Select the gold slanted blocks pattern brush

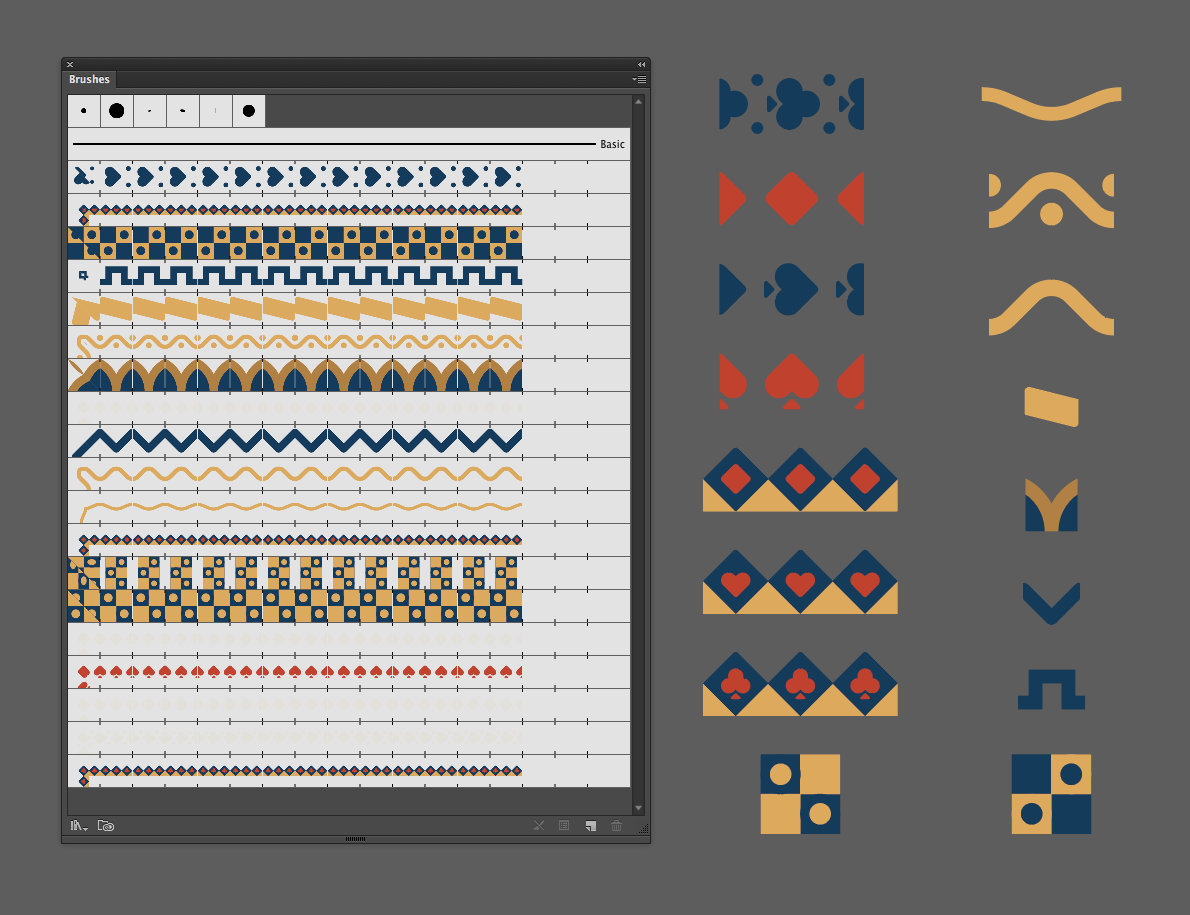tap(349, 309)
